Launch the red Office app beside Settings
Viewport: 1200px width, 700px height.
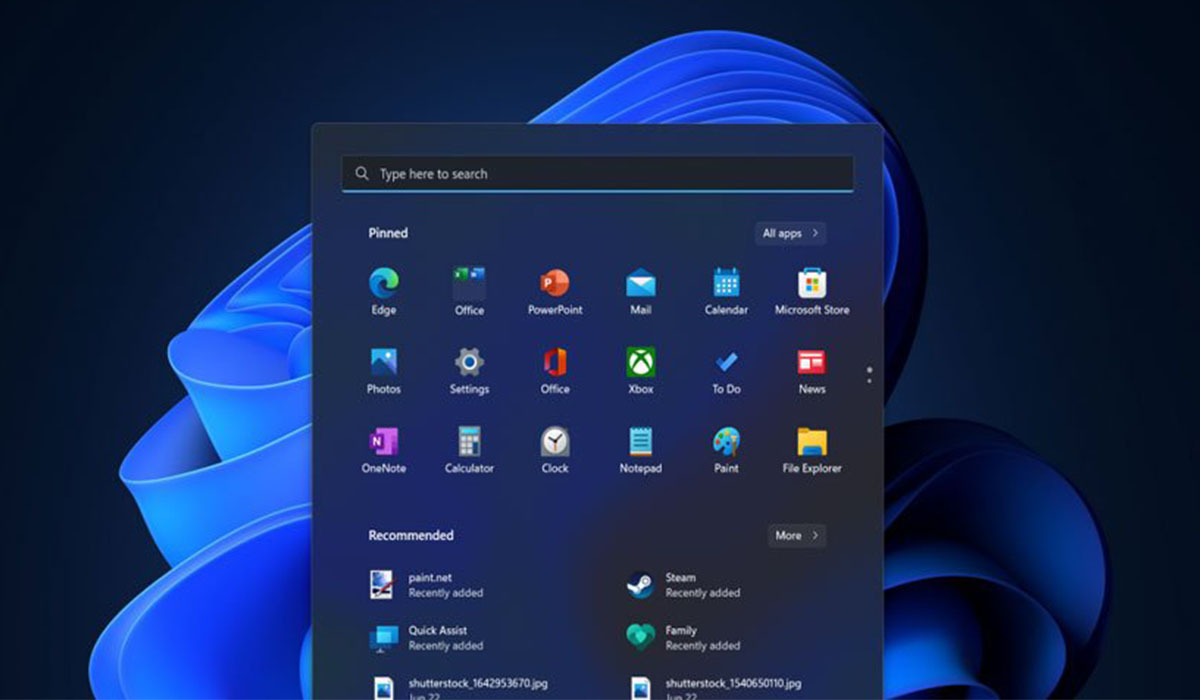(x=555, y=370)
